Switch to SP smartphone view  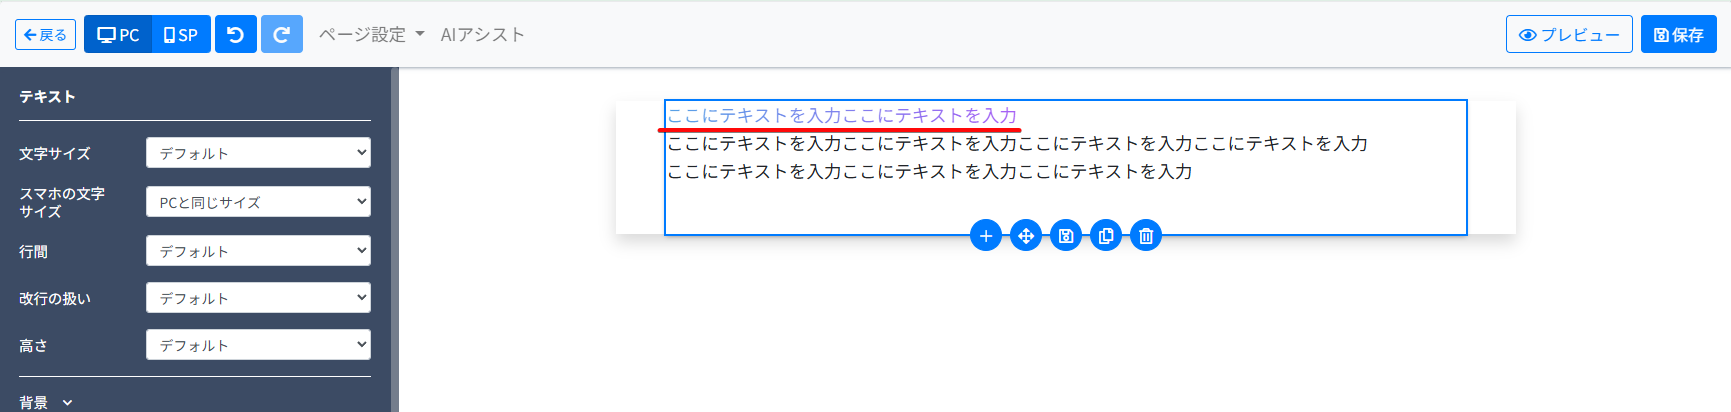tap(181, 35)
